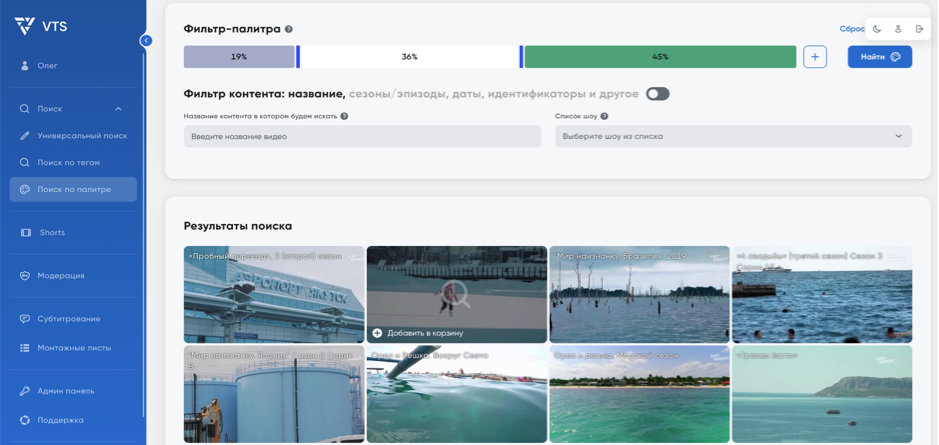Viewport: 939px width, 445px height.
Task: Click the Фильтр-палитра help question icon
Action: click(x=289, y=30)
